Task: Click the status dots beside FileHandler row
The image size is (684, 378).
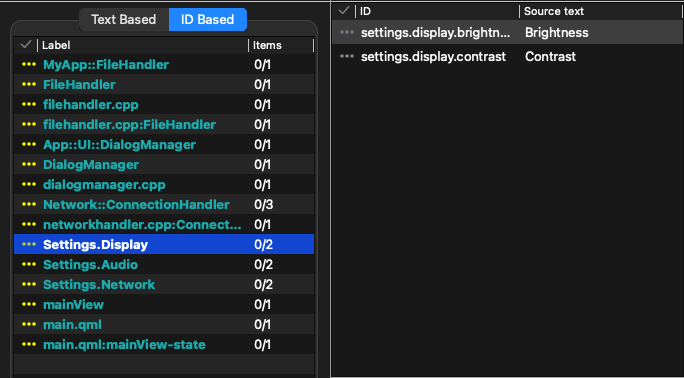Action: 29,85
